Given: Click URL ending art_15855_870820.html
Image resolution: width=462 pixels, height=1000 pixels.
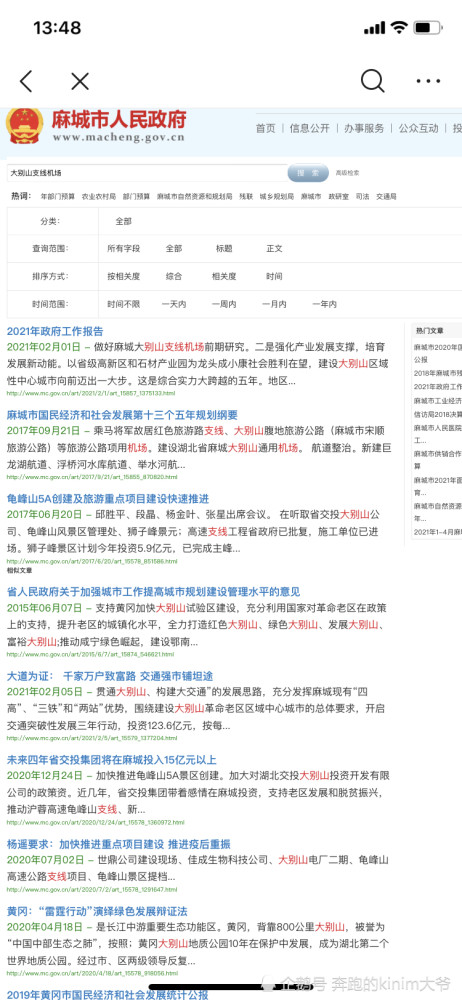Looking at the screenshot, I should (x=92, y=477).
